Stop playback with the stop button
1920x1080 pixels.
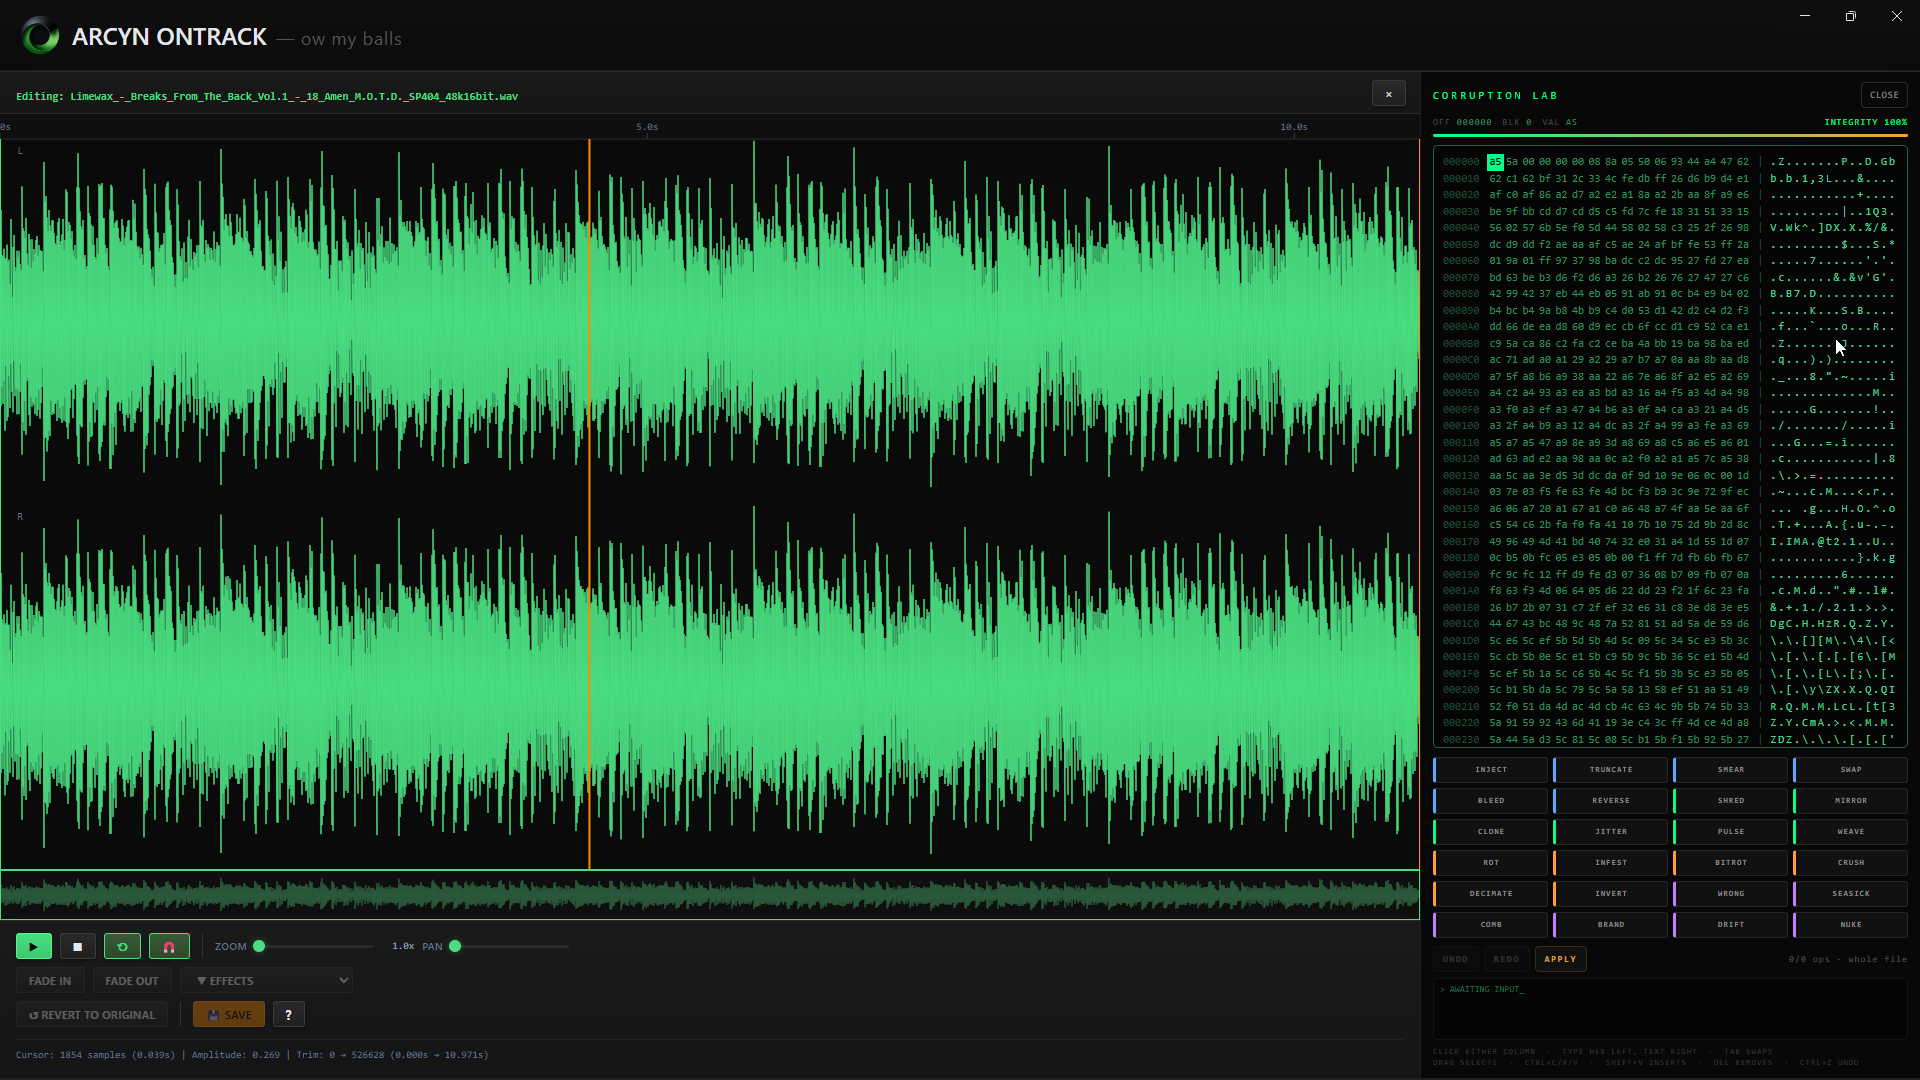(78, 946)
